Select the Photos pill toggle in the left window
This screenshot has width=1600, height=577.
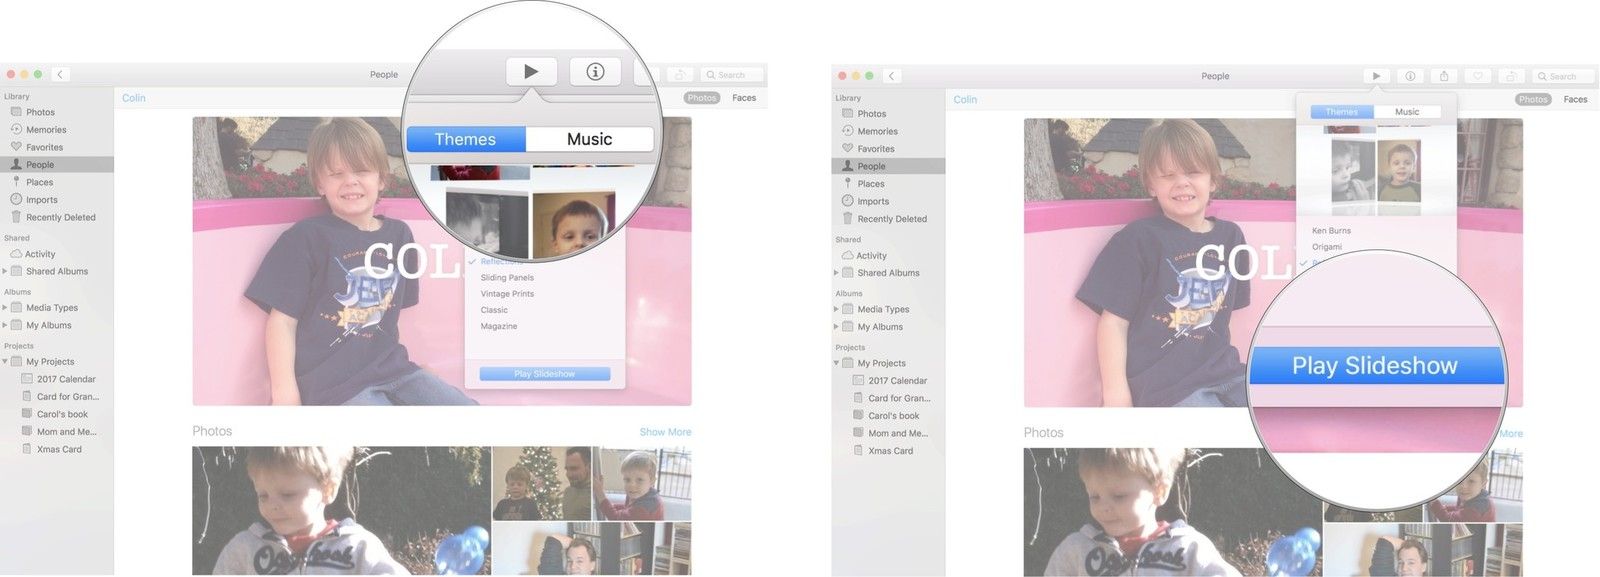[702, 98]
